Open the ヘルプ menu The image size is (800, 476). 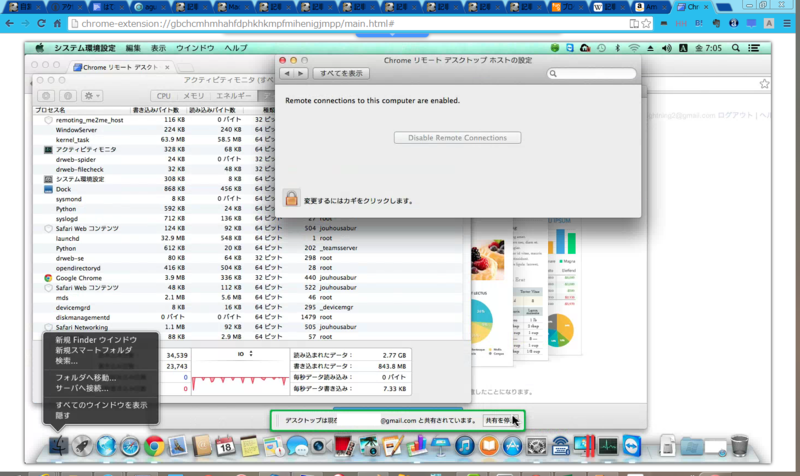click(236, 48)
